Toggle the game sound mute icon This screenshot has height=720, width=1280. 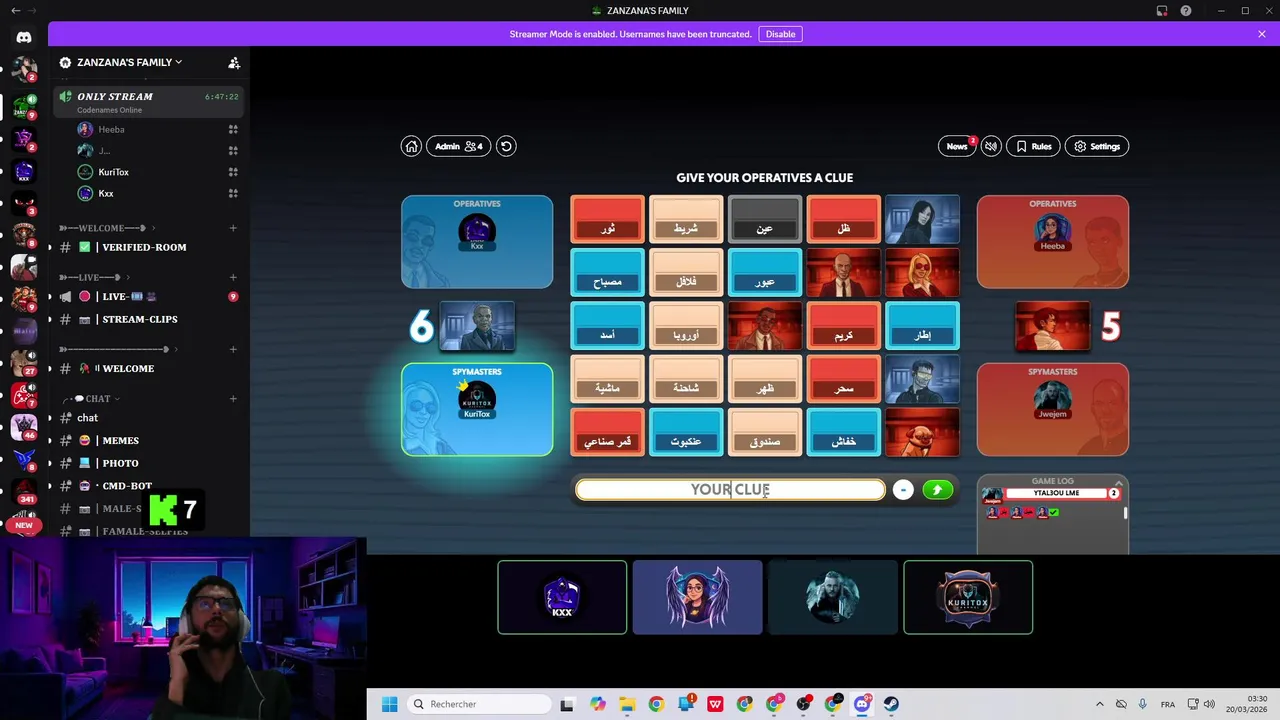coord(991,146)
